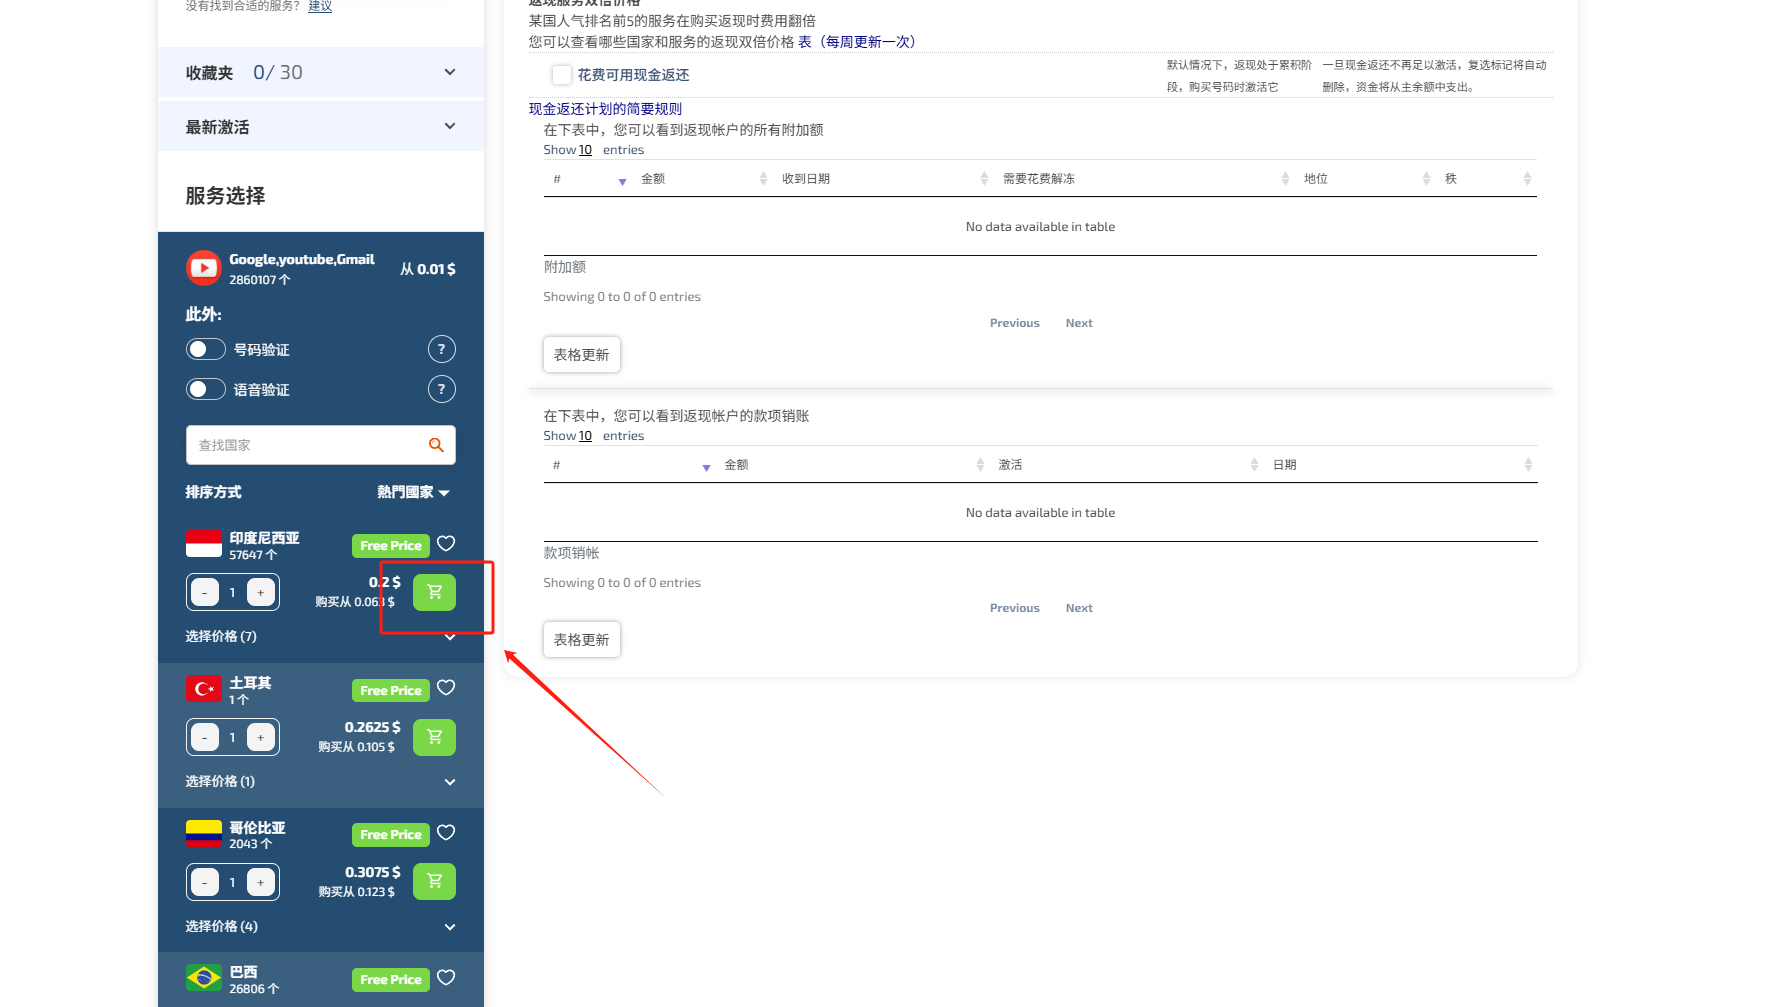Favorite Brazil with heart icon
Image resolution: width=1766 pixels, height=1007 pixels.
[446, 978]
